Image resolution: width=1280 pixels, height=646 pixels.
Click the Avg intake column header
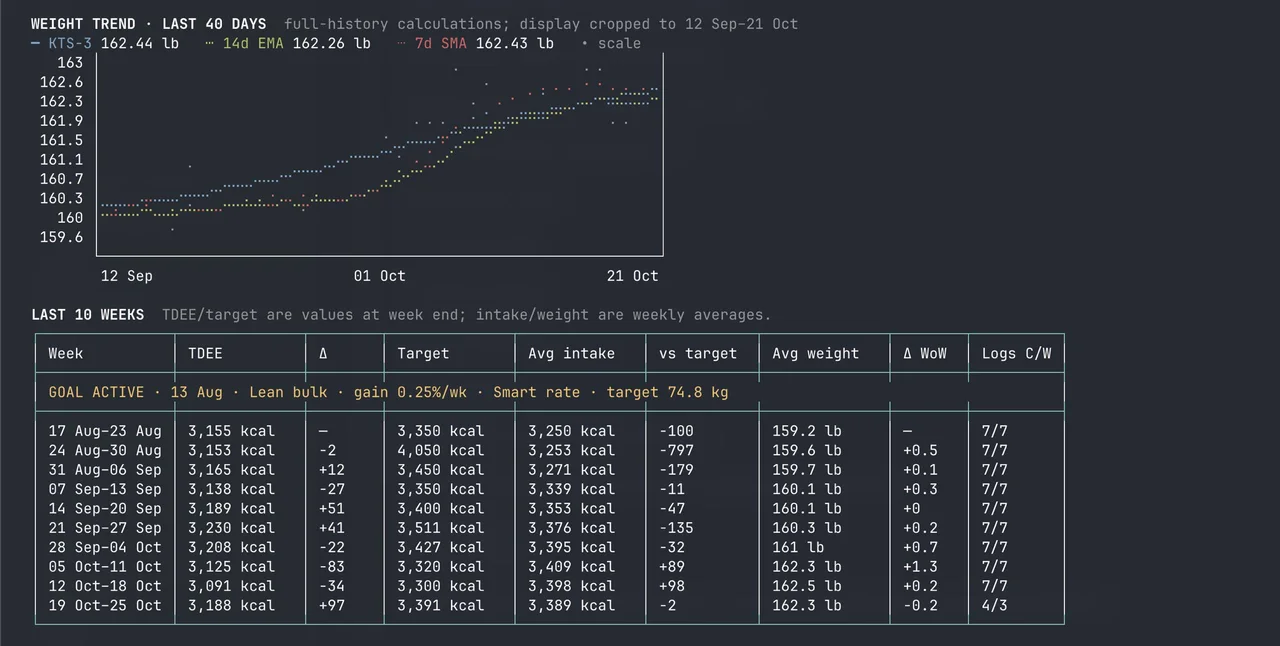tap(572, 353)
